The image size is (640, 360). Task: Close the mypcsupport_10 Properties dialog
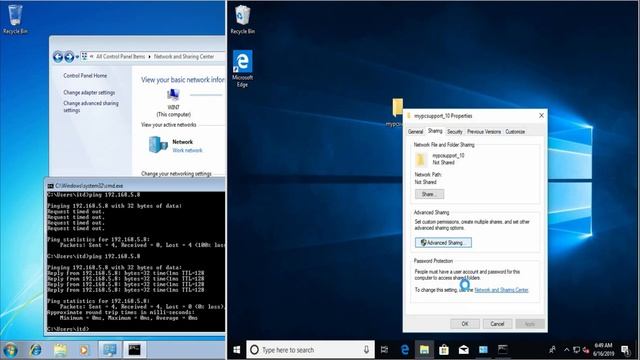(541, 116)
